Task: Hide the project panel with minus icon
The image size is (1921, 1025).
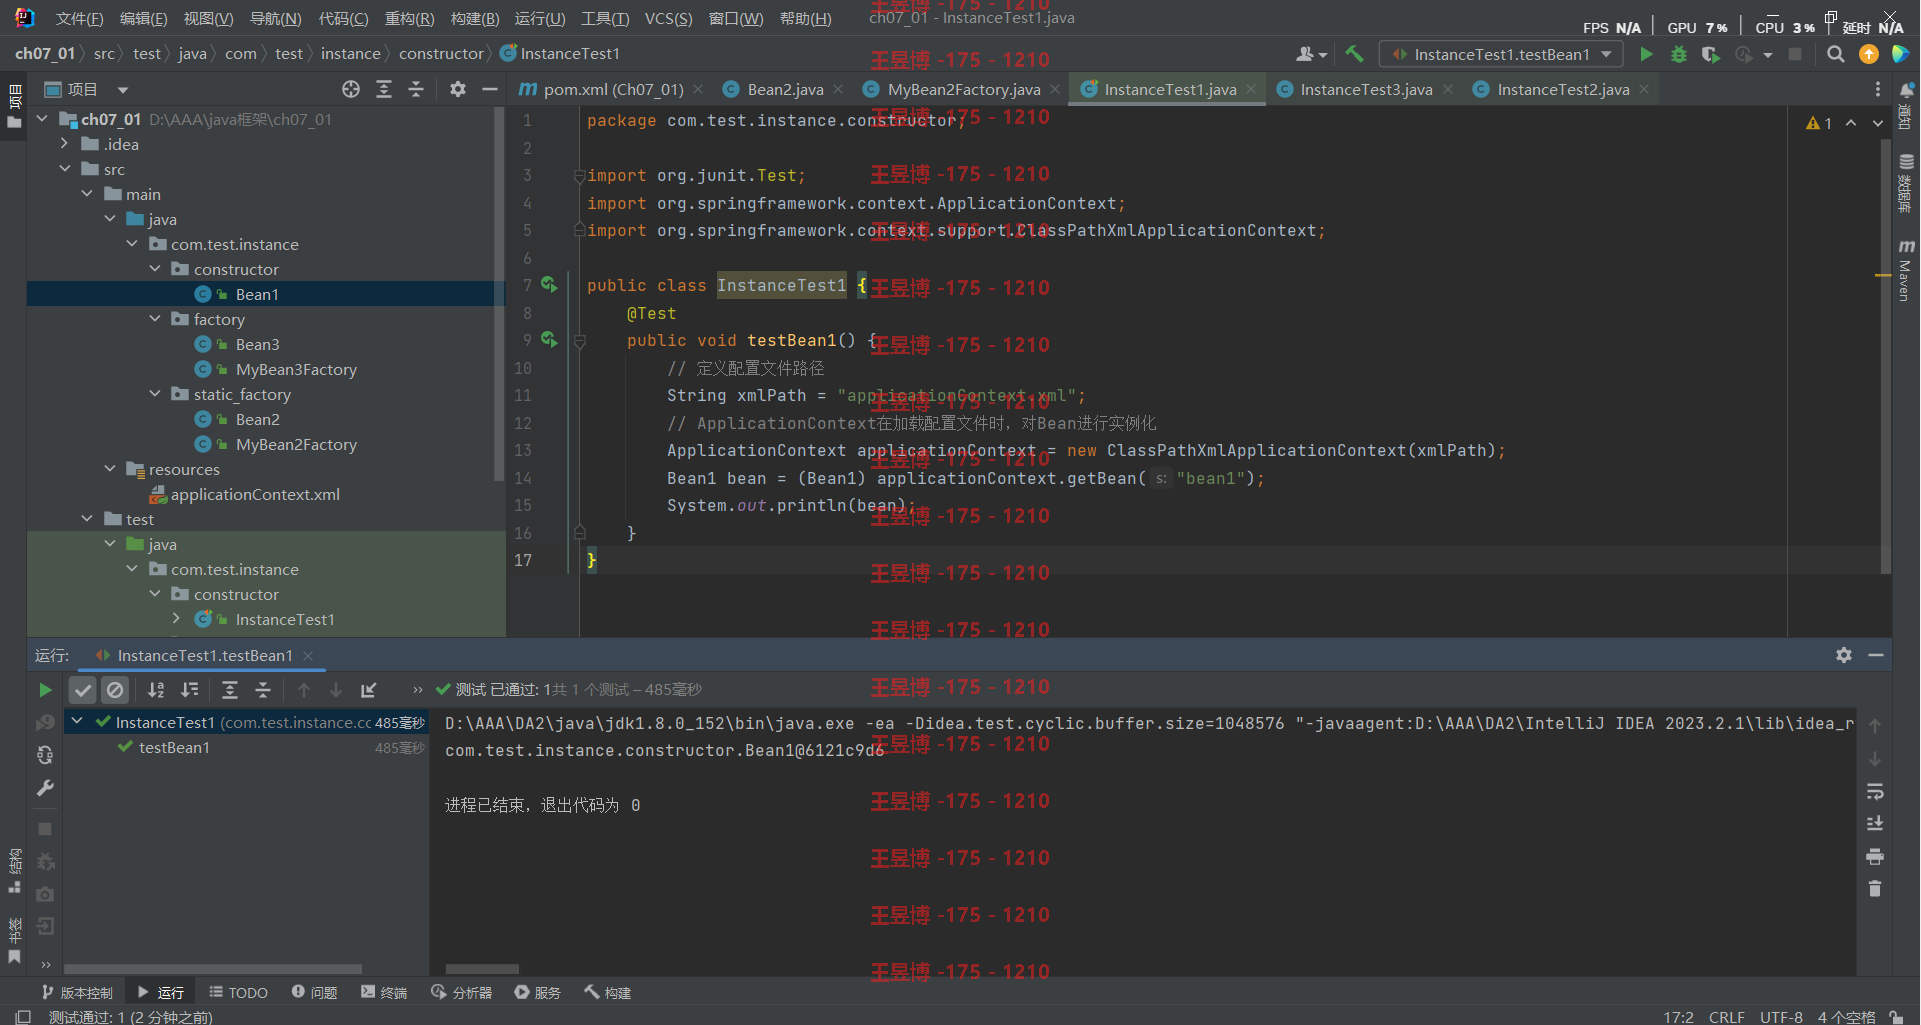Action: point(490,89)
